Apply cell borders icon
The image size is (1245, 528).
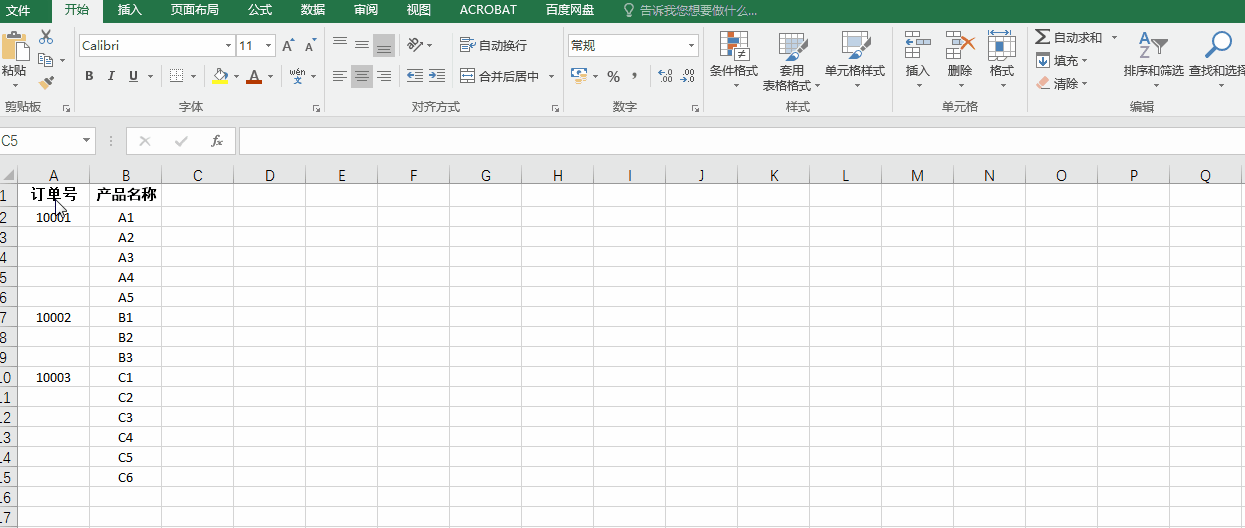tap(176, 76)
